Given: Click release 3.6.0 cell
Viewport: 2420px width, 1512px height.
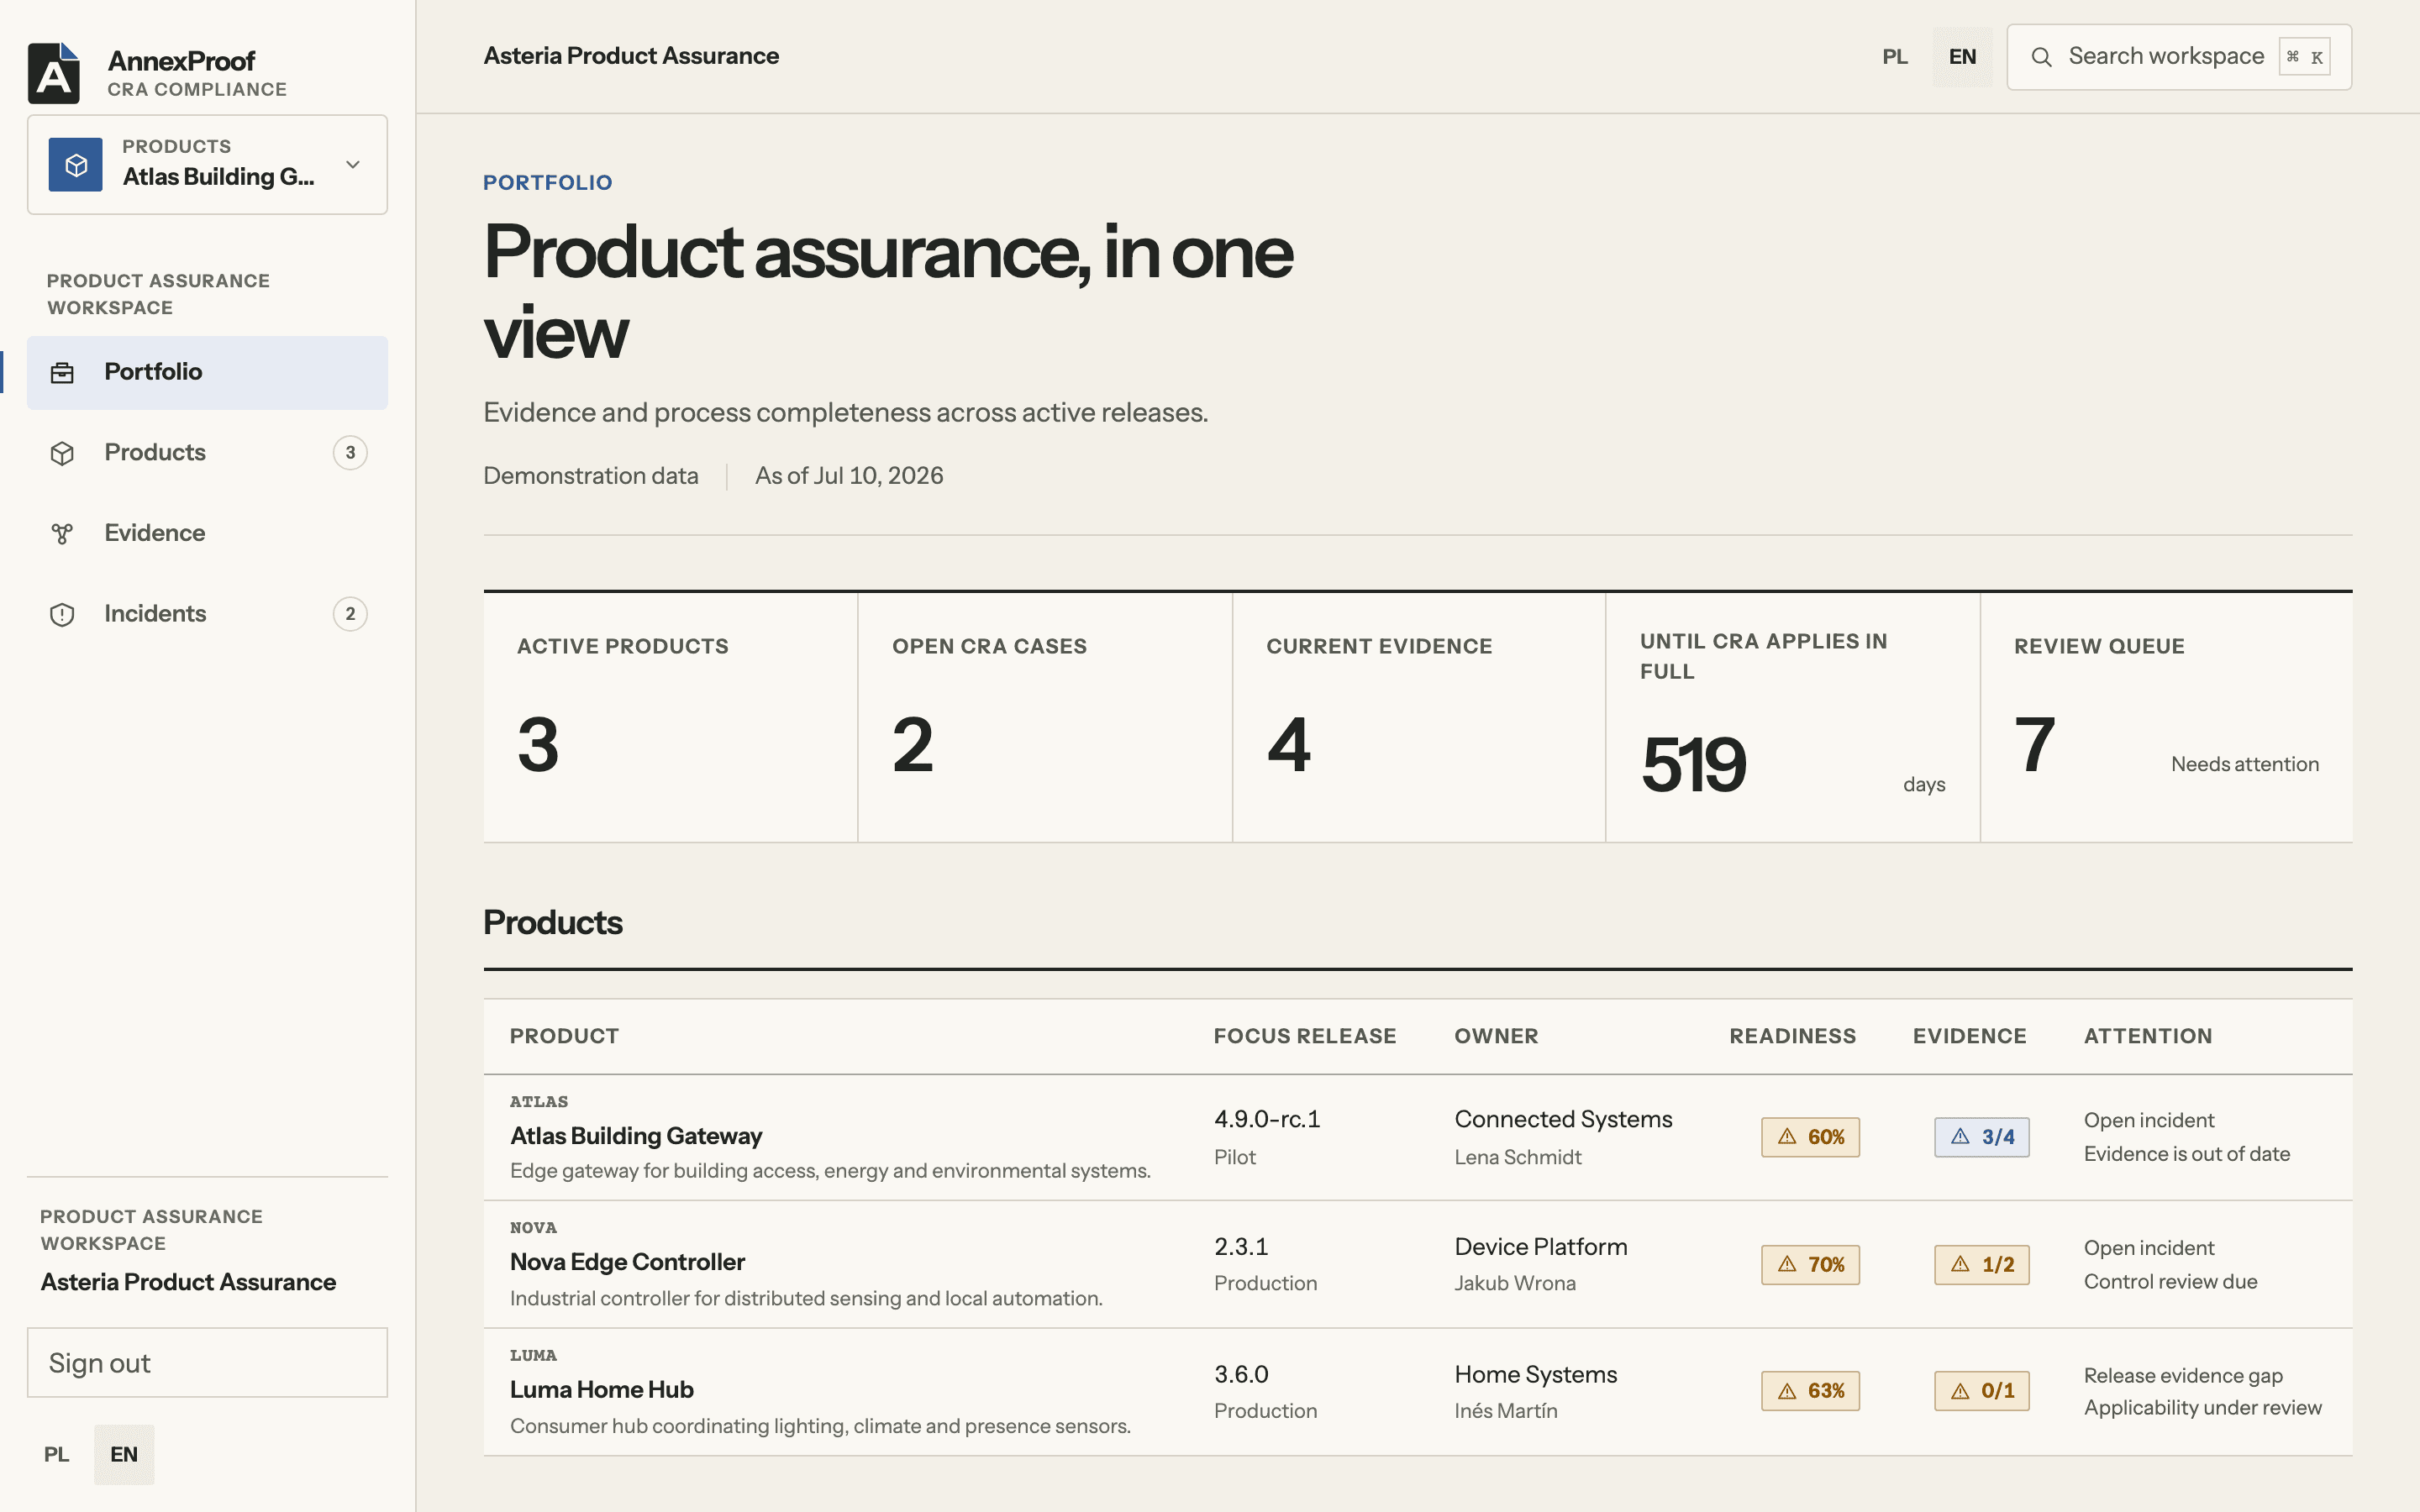Looking at the screenshot, I should click(x=1241, y=1375).
